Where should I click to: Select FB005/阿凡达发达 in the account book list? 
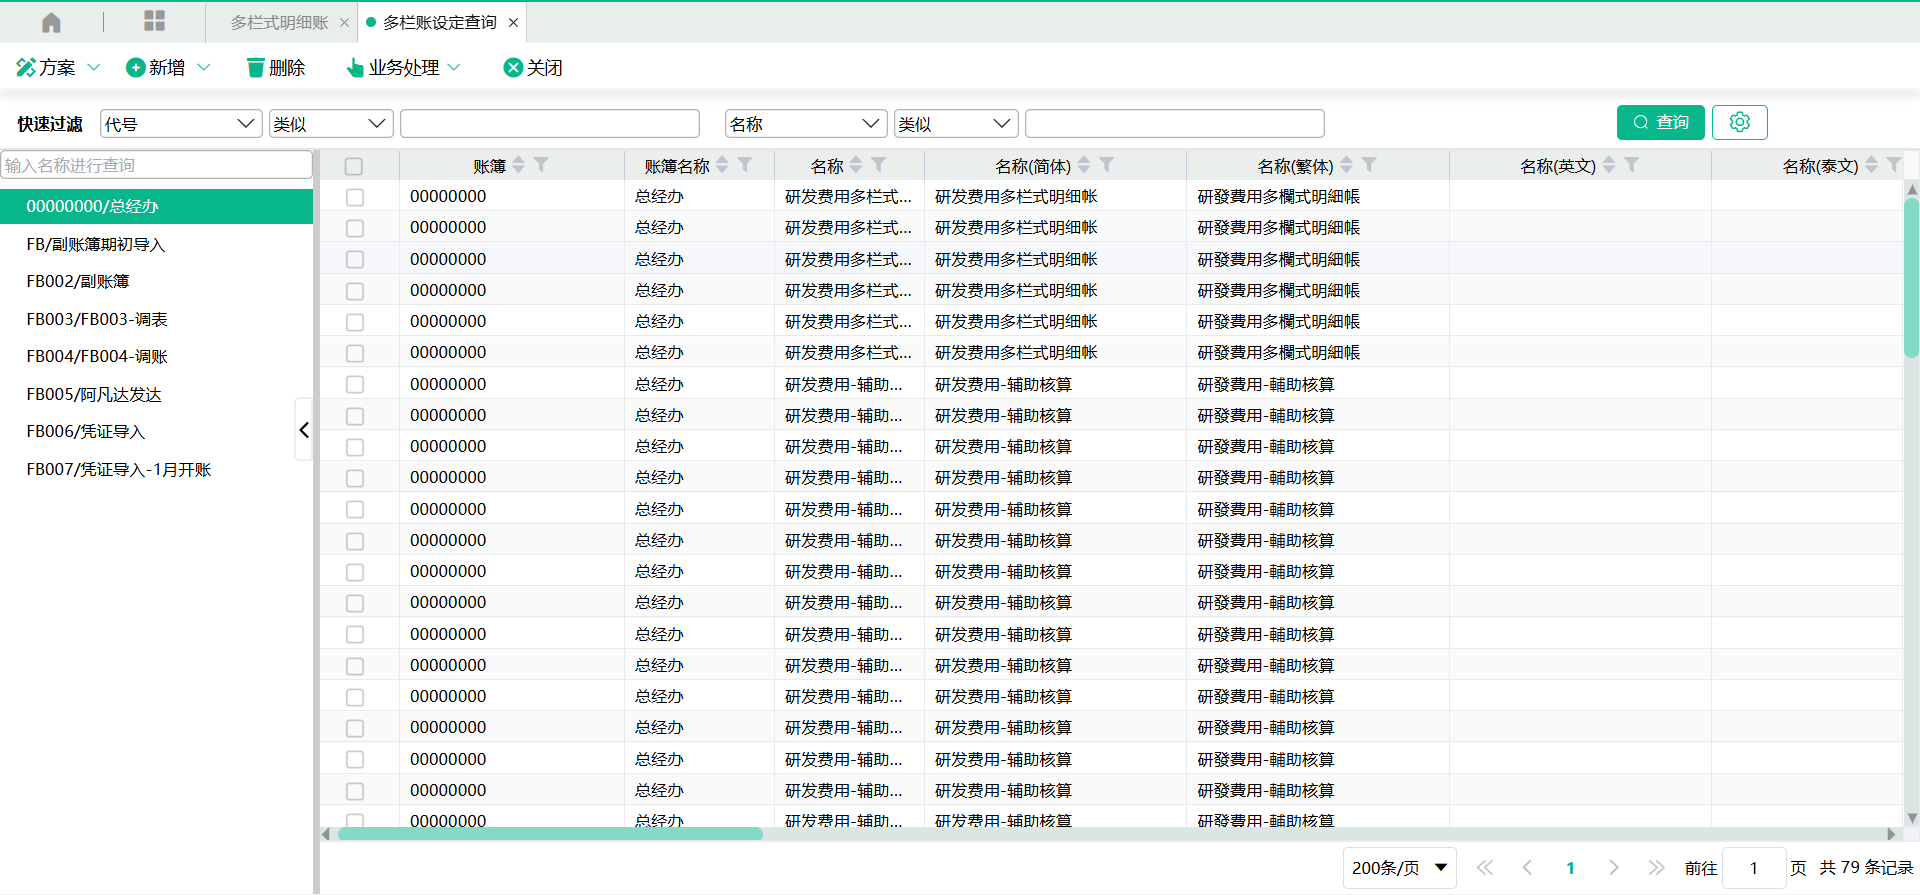(94, 394)
